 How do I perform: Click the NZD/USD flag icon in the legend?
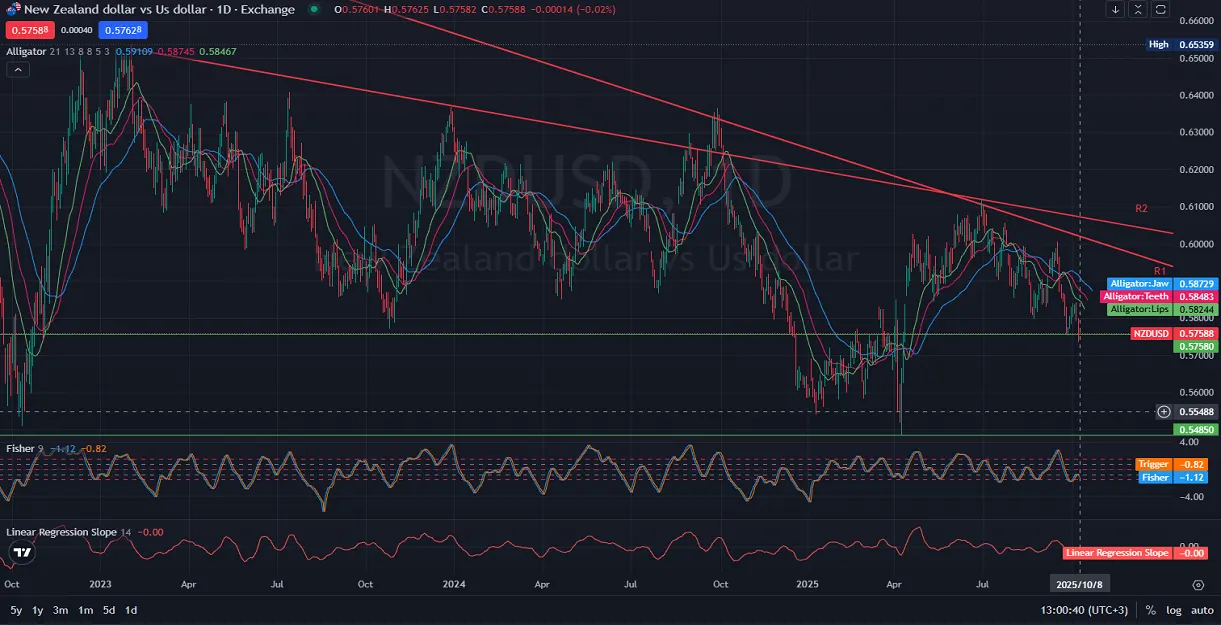(14, 9)
